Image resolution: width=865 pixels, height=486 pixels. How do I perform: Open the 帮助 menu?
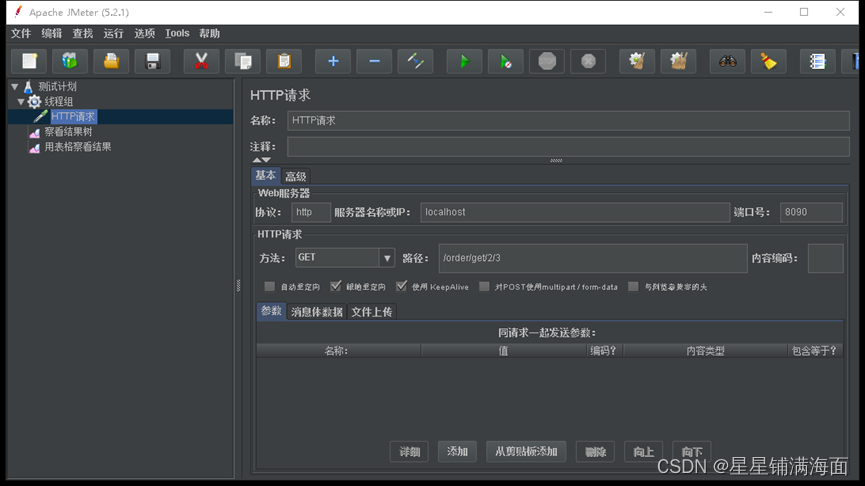(x=210, y=34)
